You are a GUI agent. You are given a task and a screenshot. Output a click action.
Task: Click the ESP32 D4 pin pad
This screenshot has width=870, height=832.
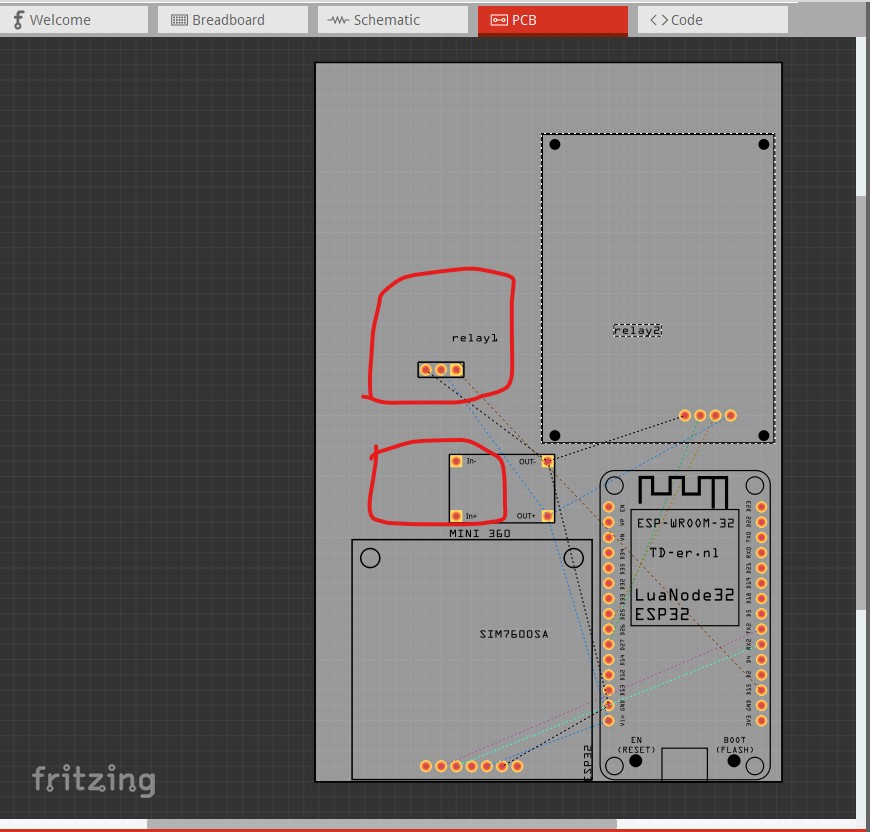pyautogui.click(x=761, y=659)
